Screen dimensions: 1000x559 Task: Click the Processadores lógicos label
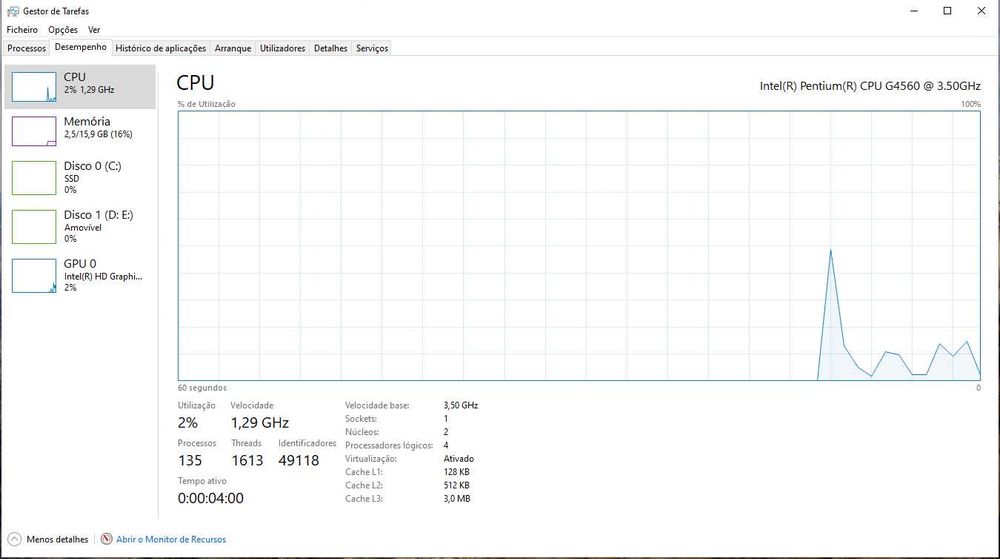point(389,446)
